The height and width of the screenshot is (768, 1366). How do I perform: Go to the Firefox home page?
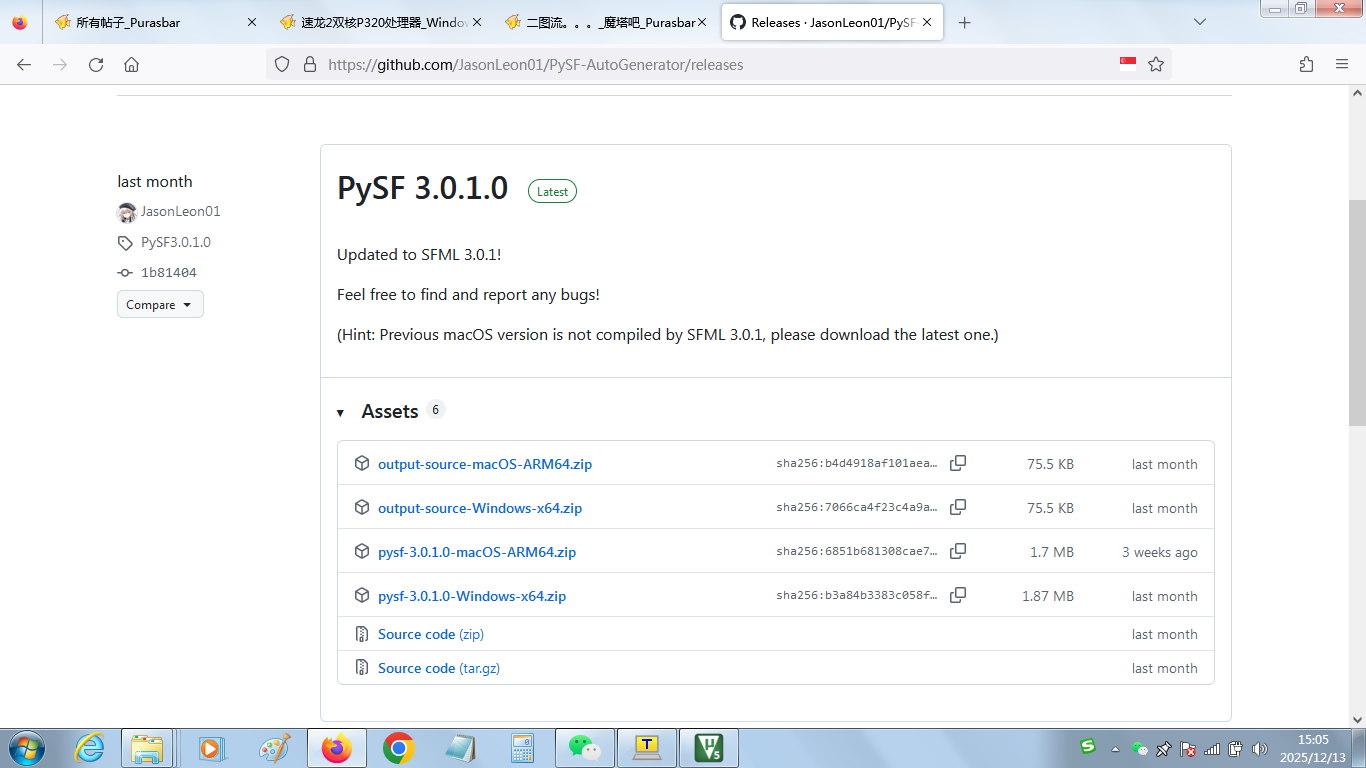pos(131,64)
